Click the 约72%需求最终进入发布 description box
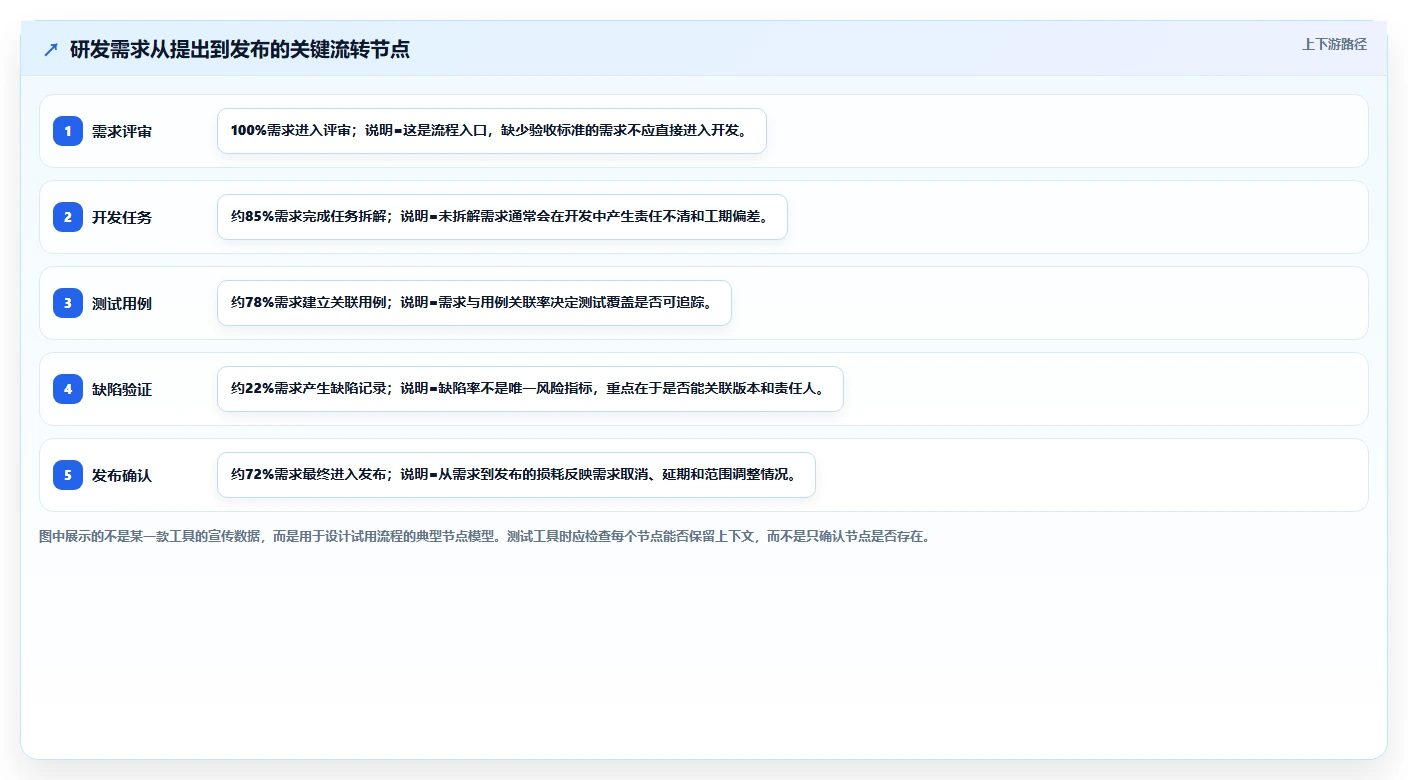This screenshot has width=1408, height=780. tap(516, 475)
